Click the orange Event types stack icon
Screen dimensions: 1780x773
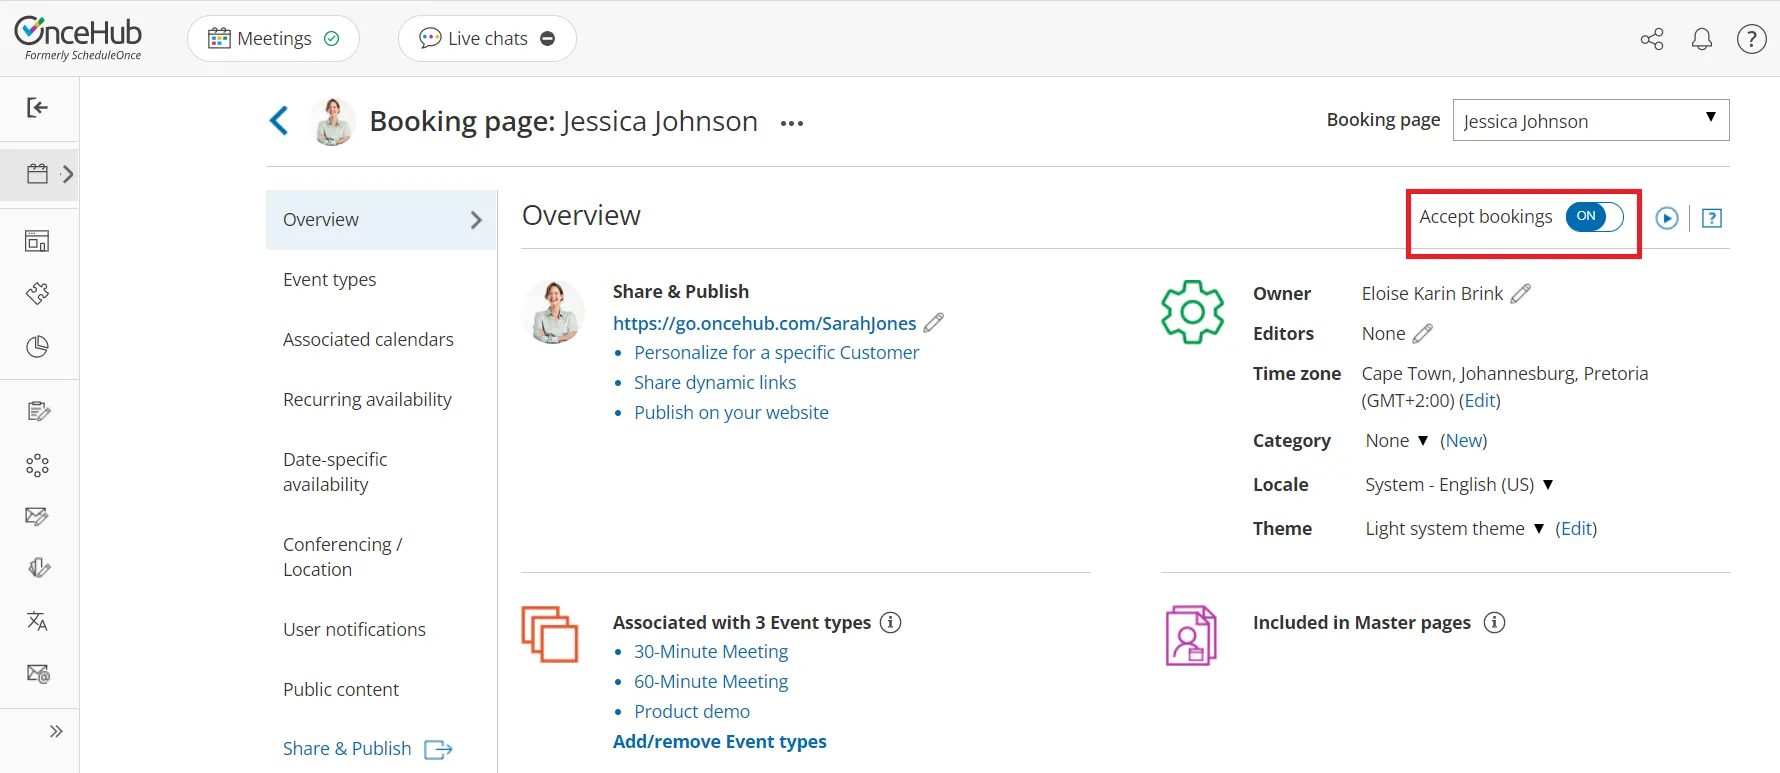click(x=550, y=634)
